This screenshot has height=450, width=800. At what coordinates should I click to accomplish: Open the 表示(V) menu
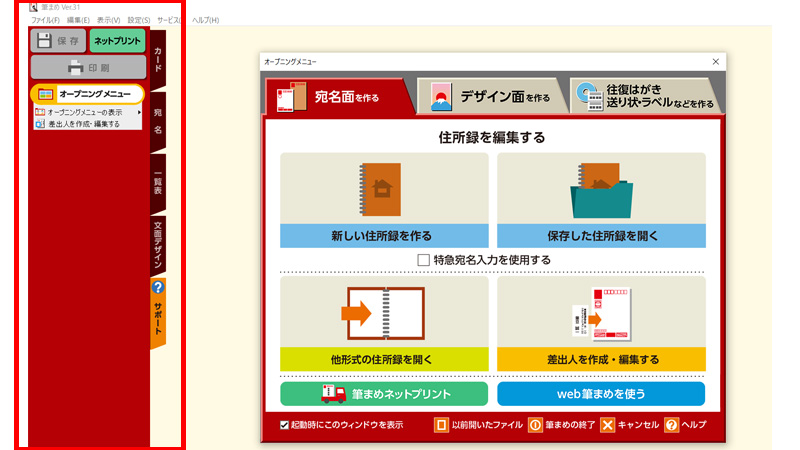[x=109, y=20]
